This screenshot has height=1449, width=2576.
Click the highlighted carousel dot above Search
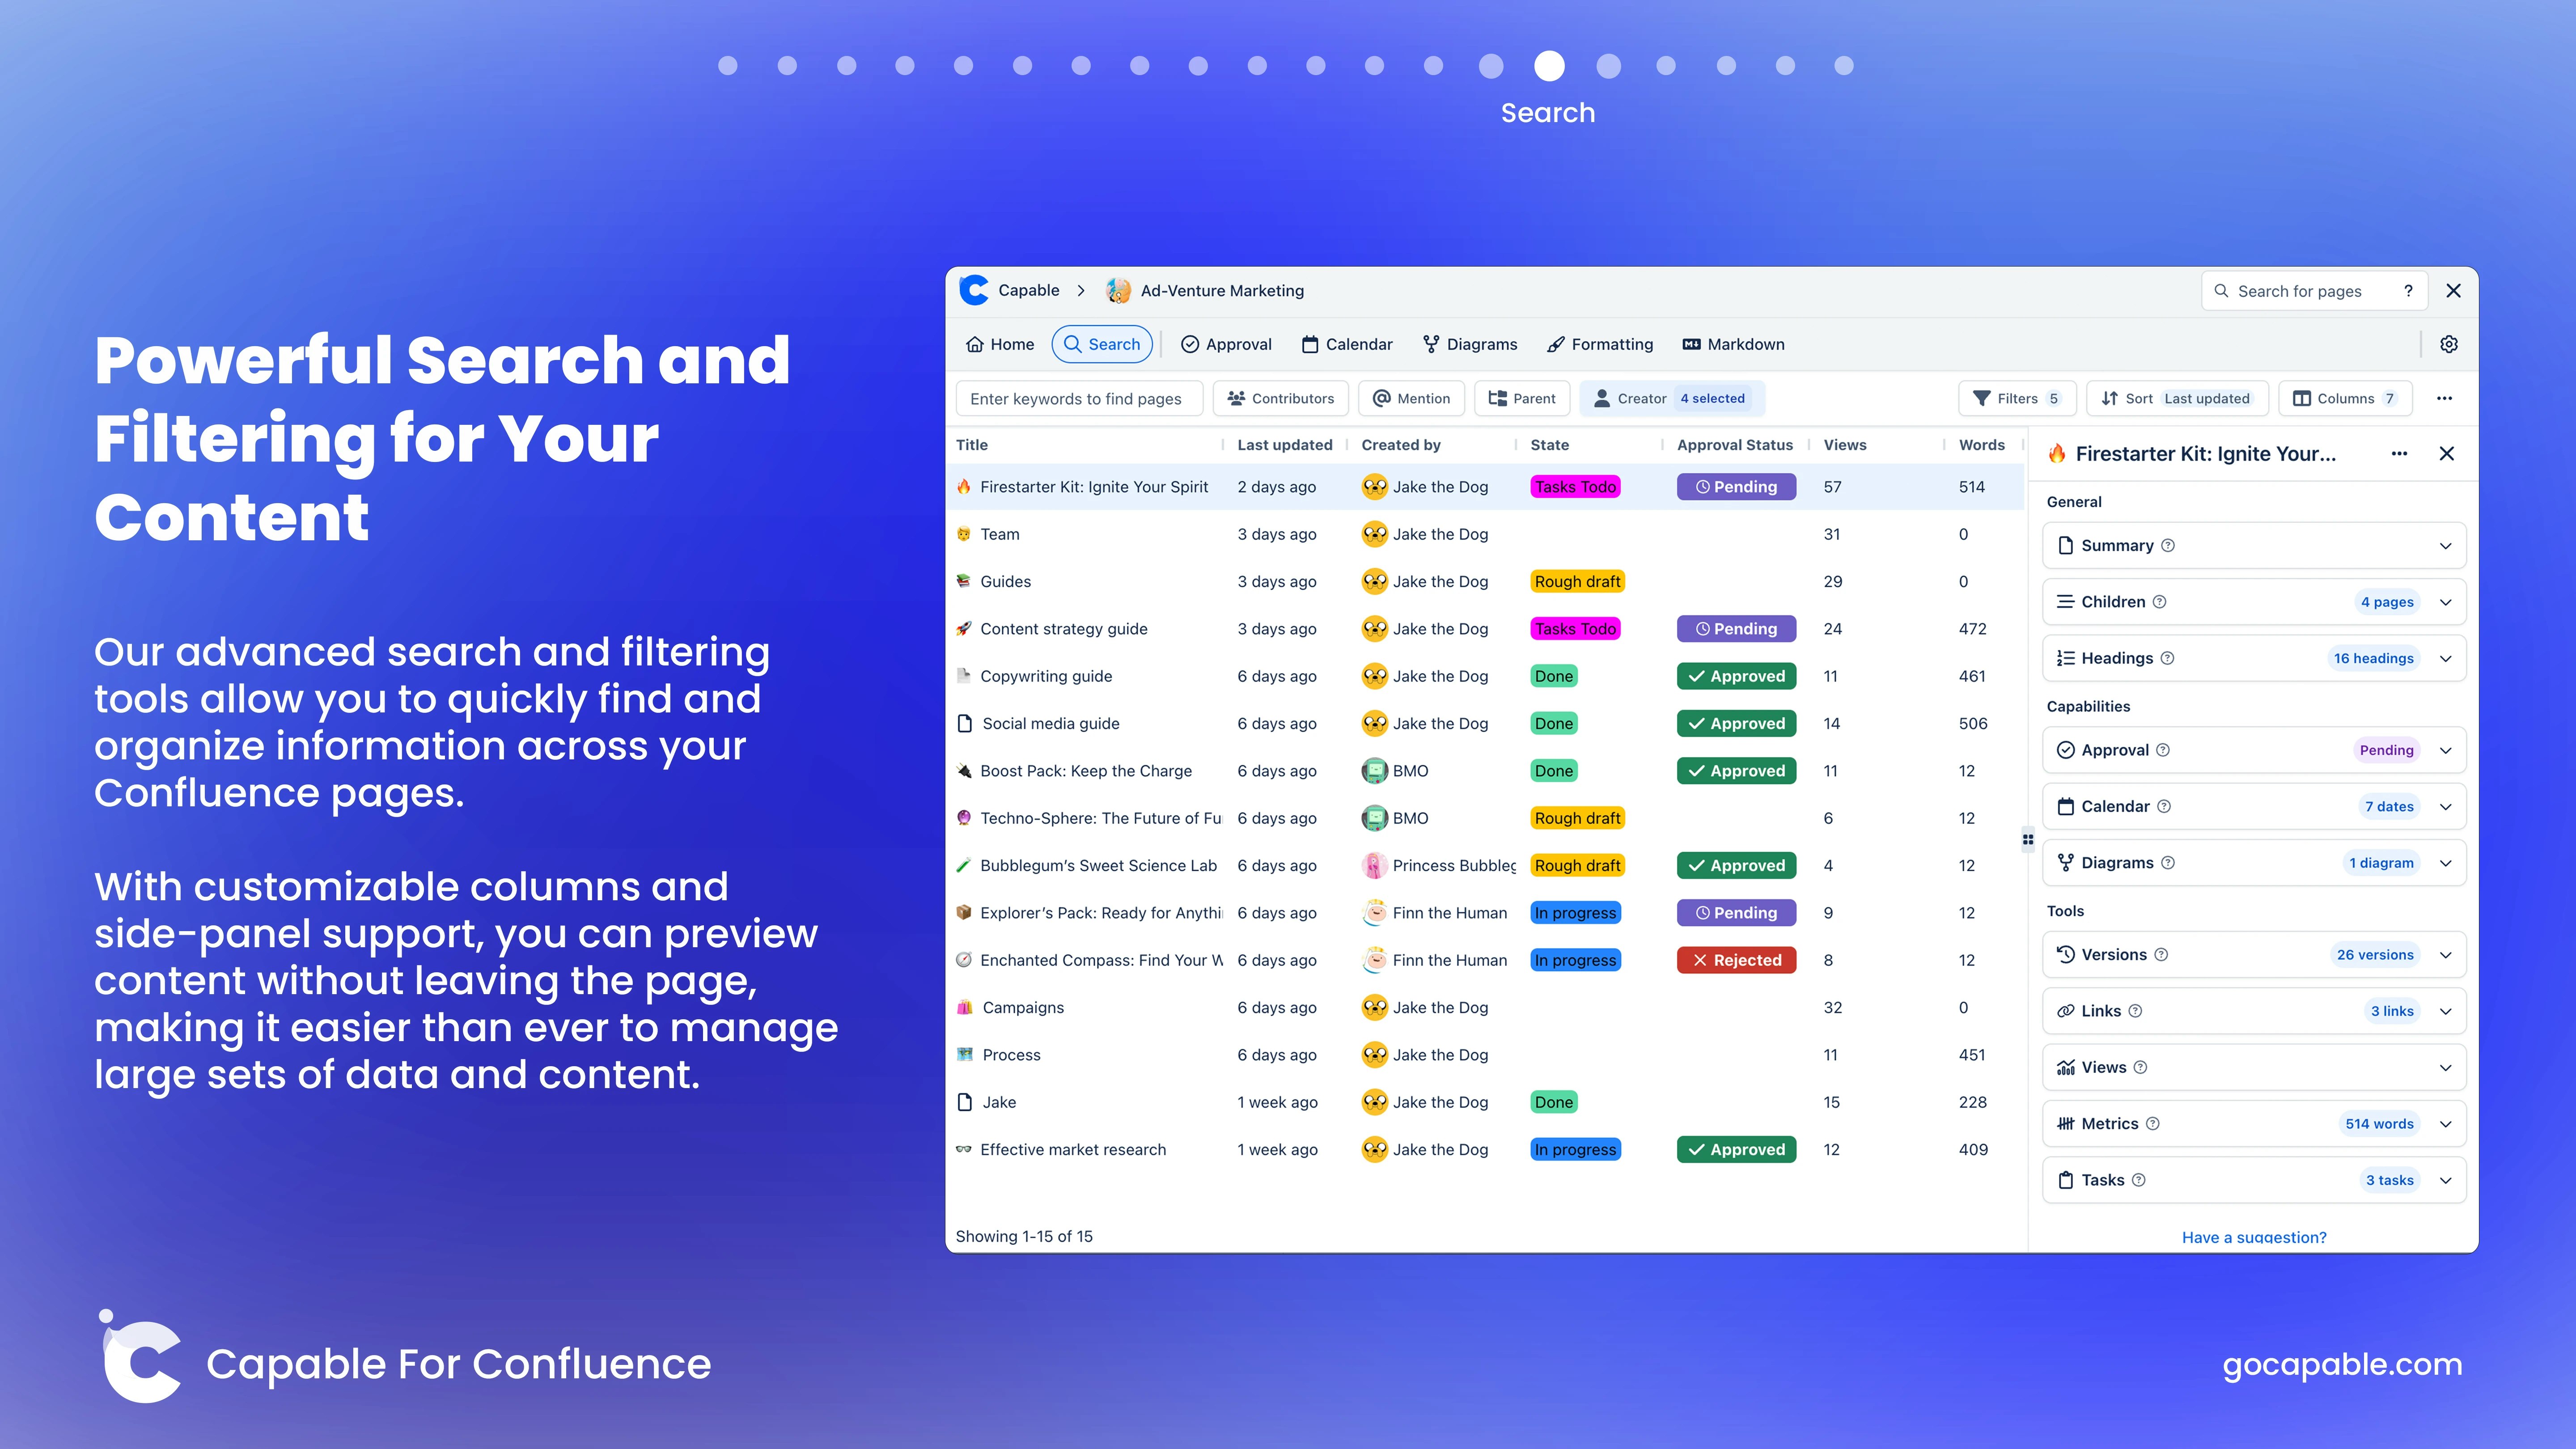pyautogui.click(x=1549, y=66)
